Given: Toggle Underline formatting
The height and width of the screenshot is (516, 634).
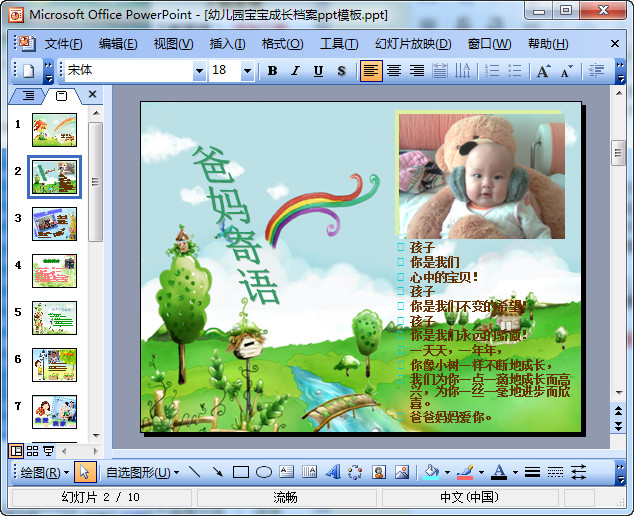Looking at the screenshot, I should click(x=319, y=71).
